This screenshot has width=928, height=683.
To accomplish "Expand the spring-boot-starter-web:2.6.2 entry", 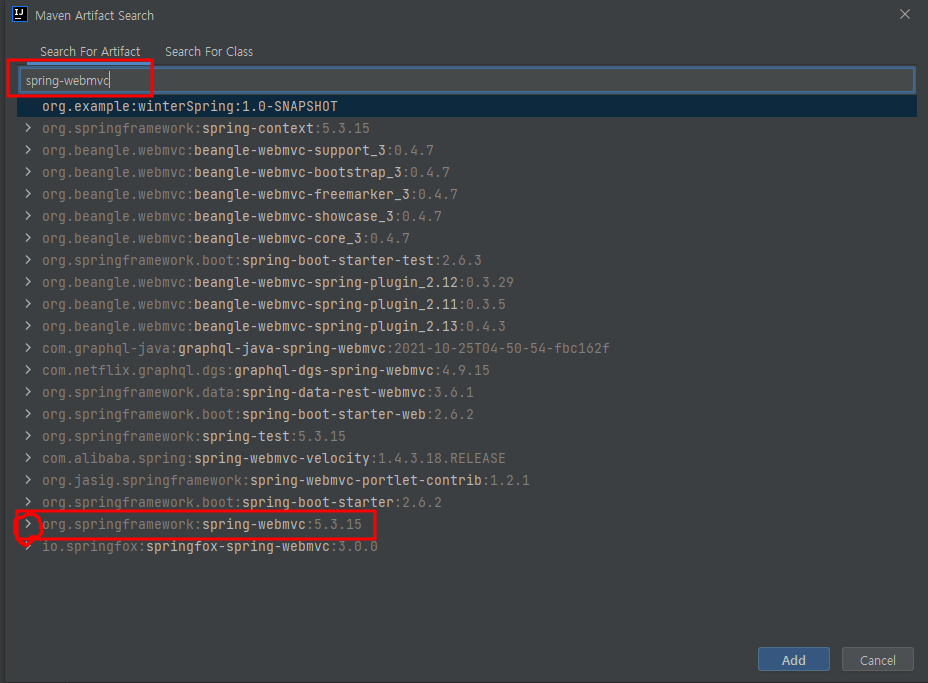I will coord(28,413).
